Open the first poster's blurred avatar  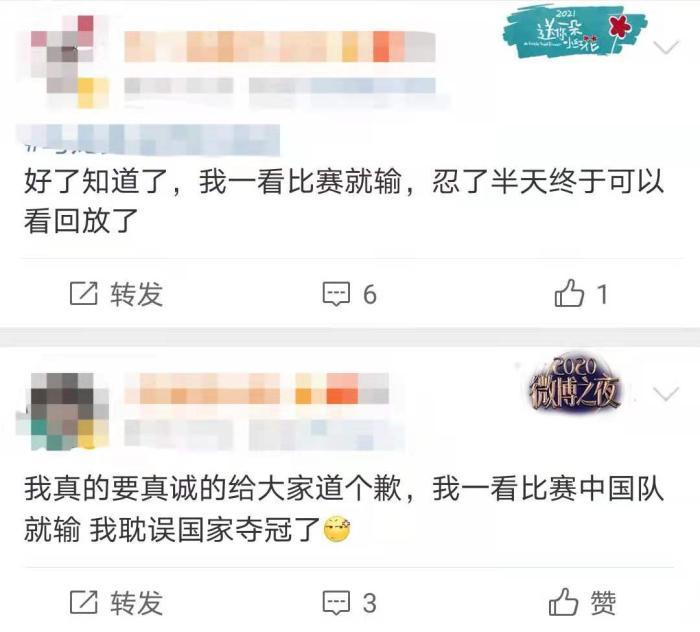(x=70, y=61)
